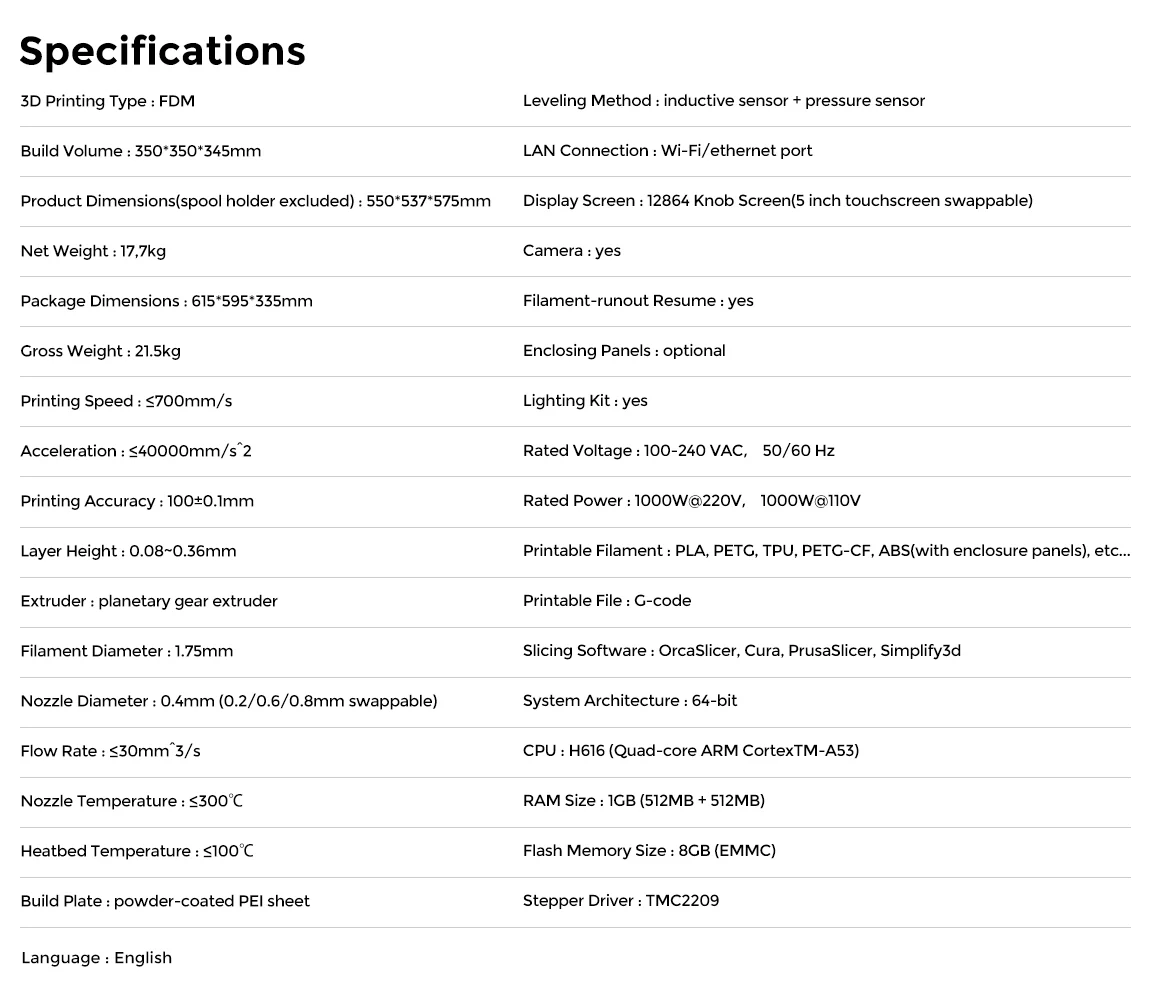Click the Nozzle Temperature ≤300℃ entry
The image size is (1150, 1002).
click(x=131, y=801)
